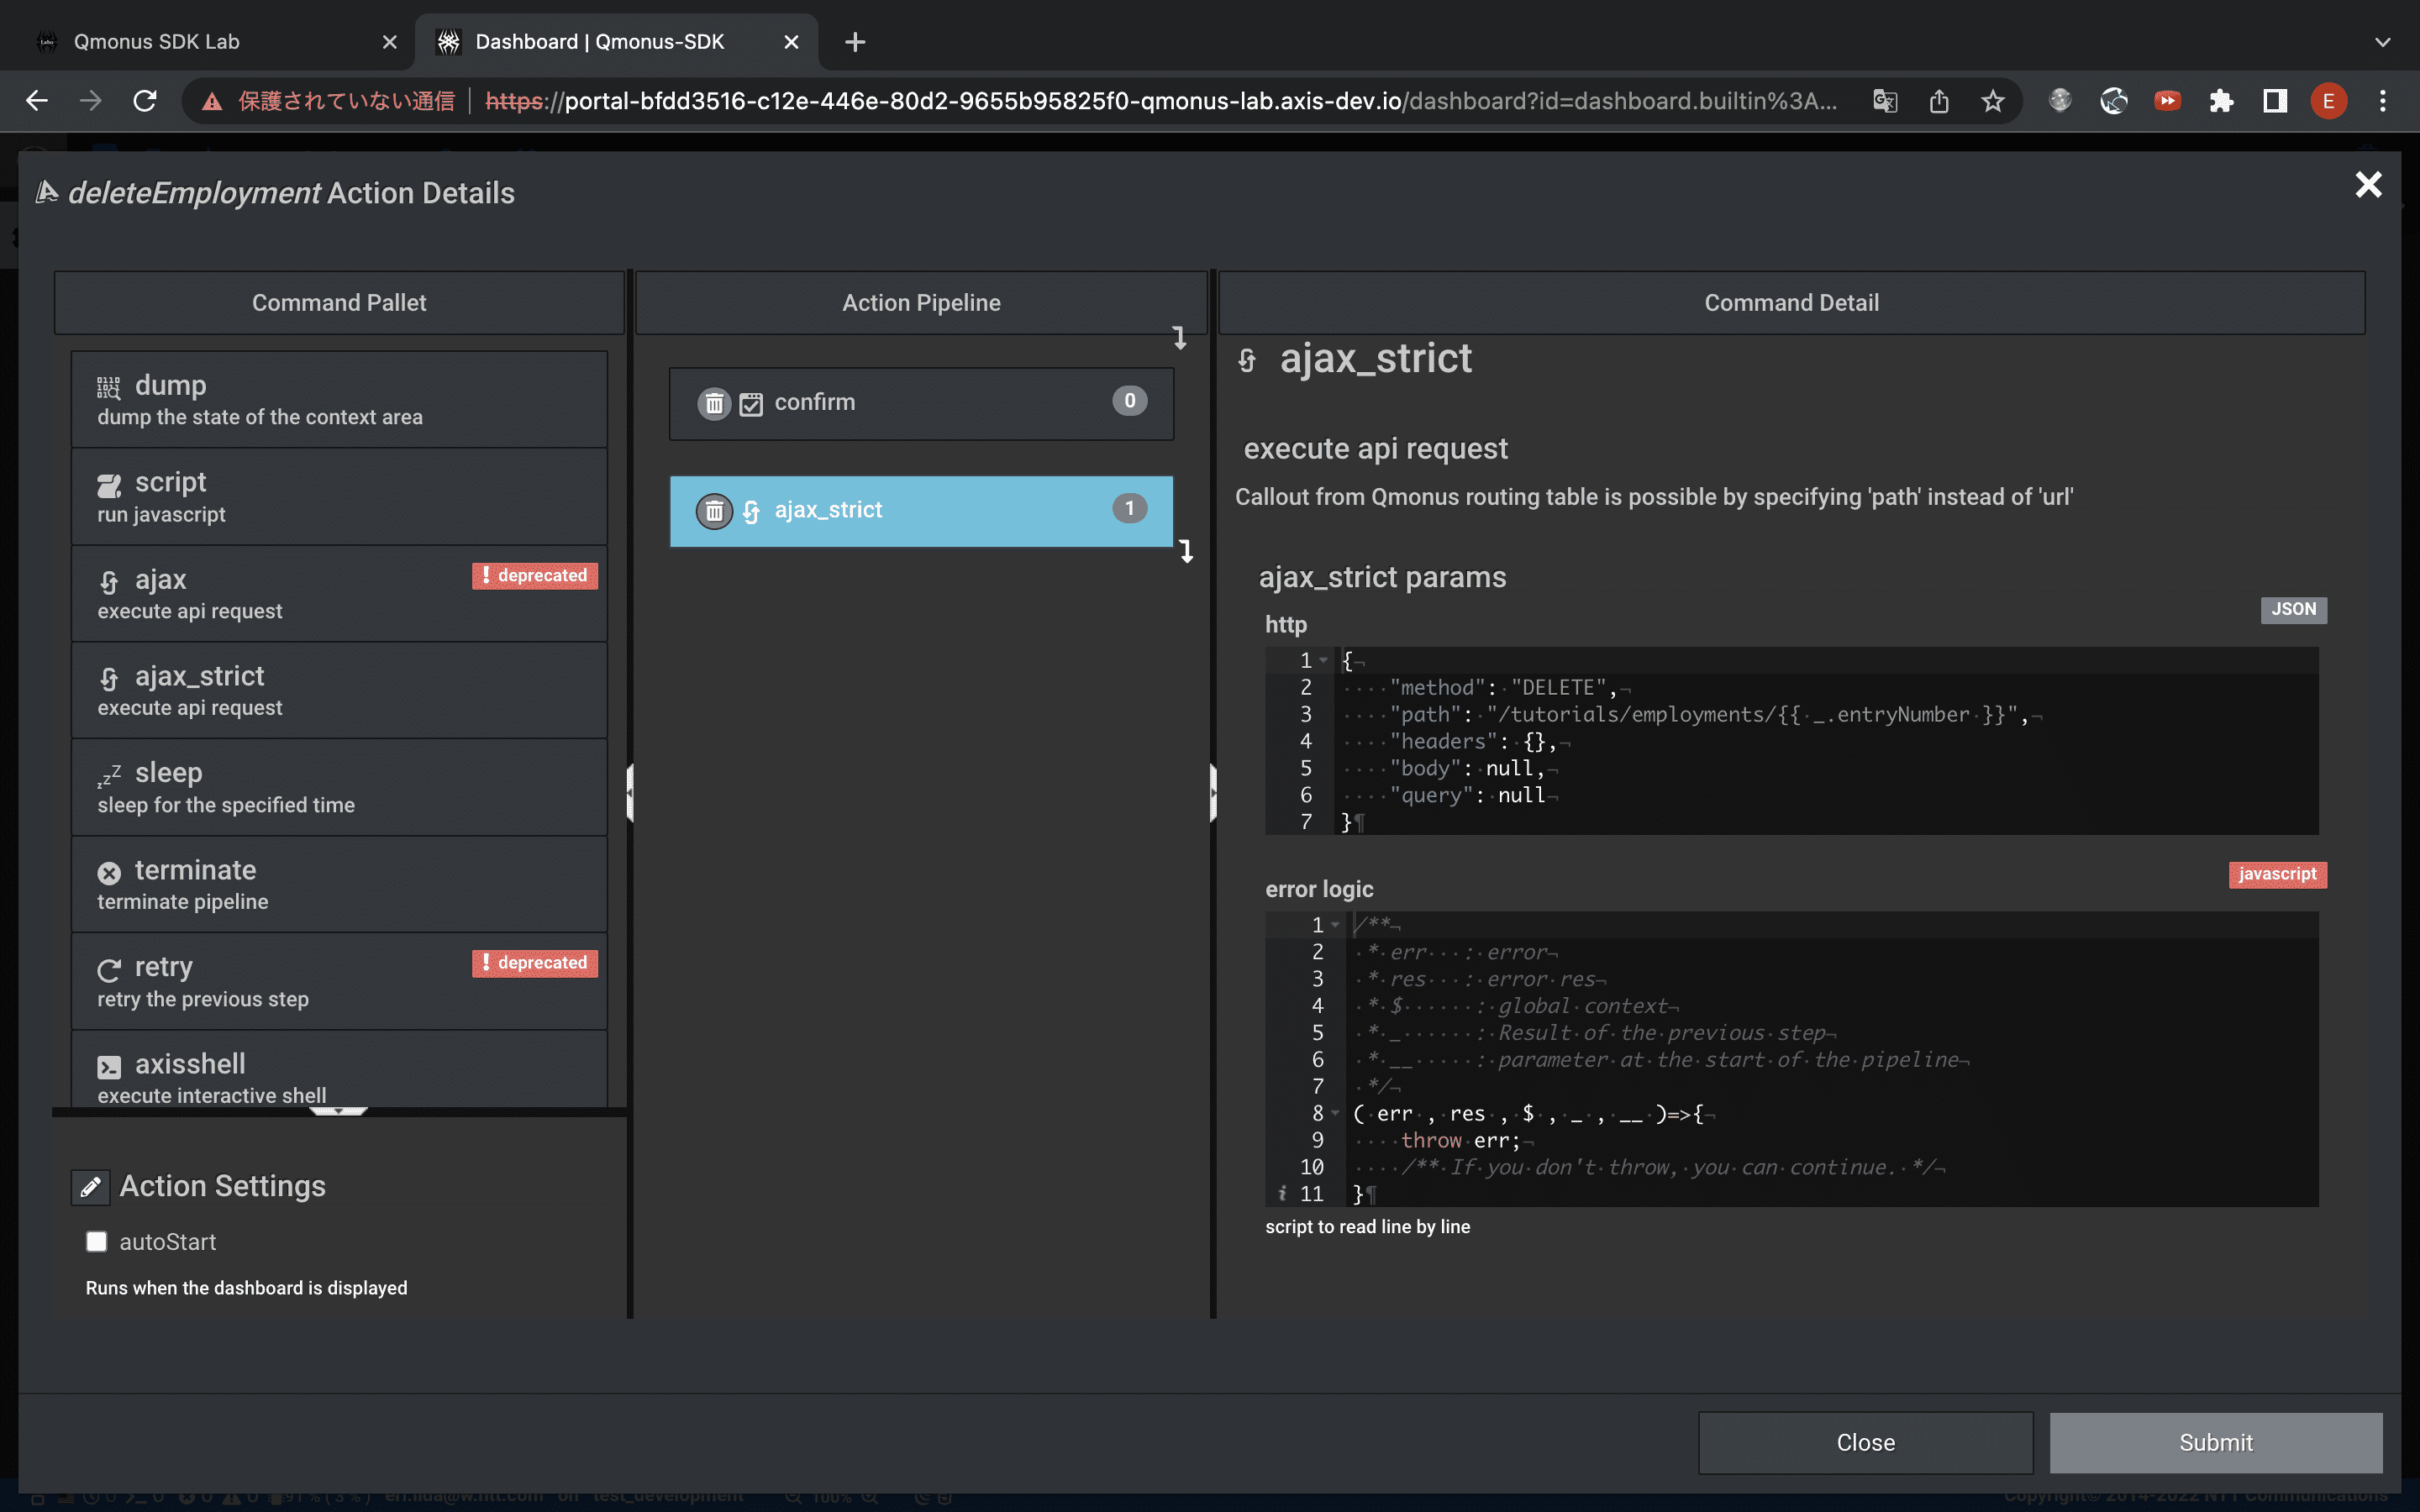Image resolution: width=2420 pixels, height=1512 pixels.
Task: Click the Command Detail header
Action: coord(1791,303)
